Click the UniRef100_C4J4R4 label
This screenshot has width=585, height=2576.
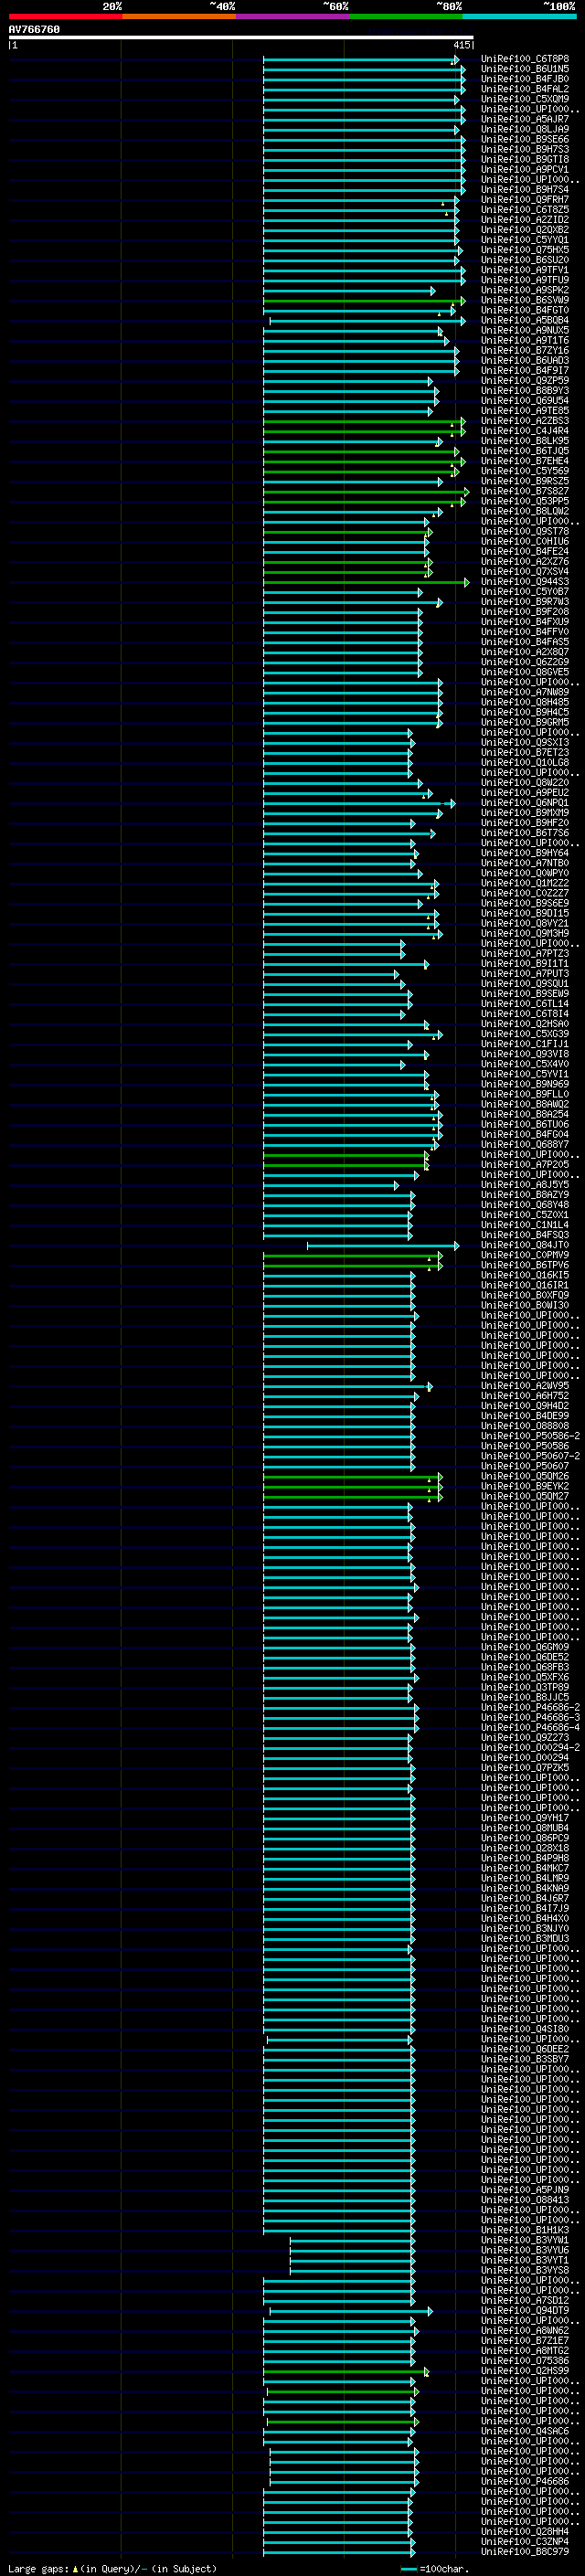[x=525, y=431]
